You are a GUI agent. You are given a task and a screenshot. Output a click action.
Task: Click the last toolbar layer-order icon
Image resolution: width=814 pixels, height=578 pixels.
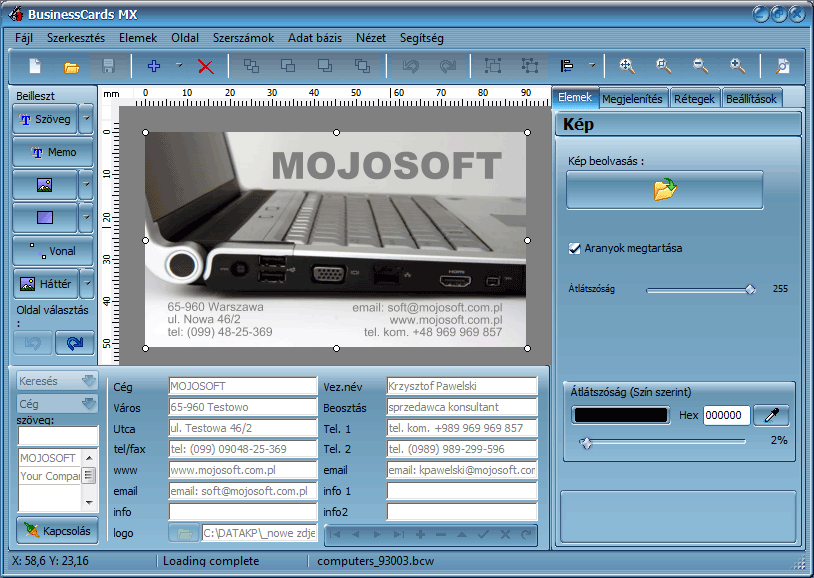coord(362,66)
